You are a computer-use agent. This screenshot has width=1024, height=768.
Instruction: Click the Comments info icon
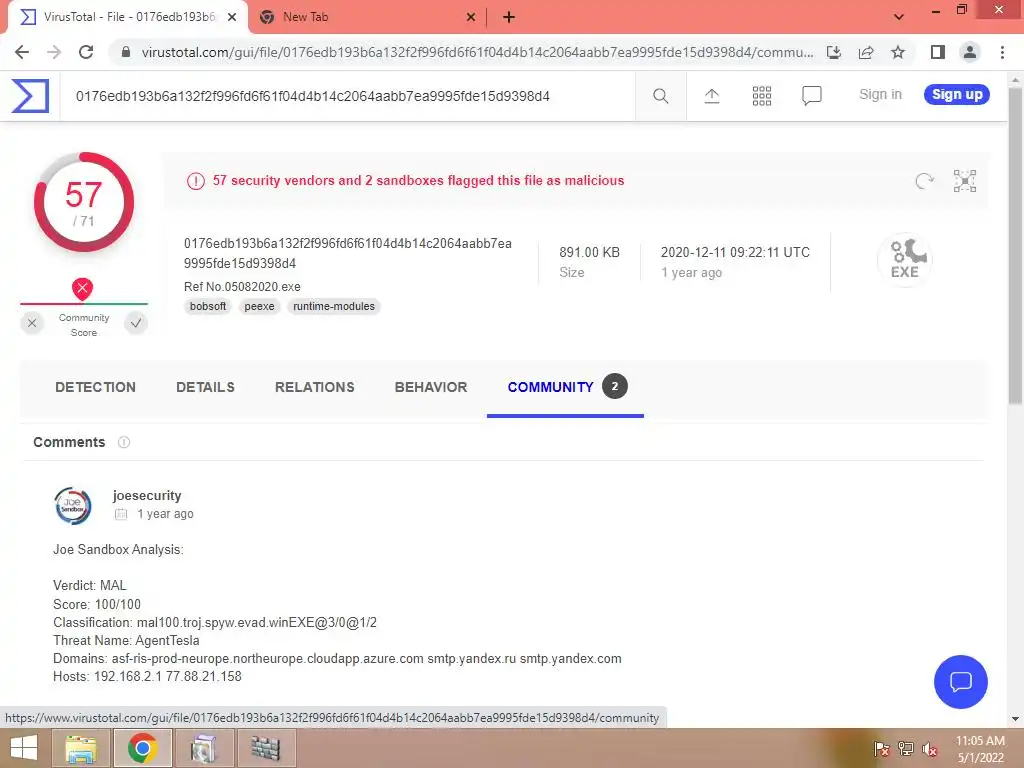[x=123, y=442]
